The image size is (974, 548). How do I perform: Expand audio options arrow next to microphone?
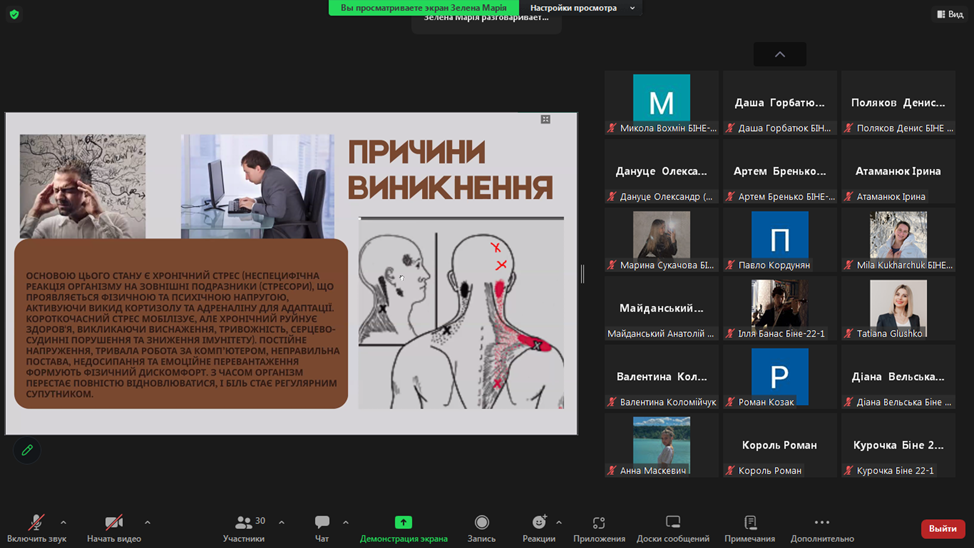click(63, 522)
